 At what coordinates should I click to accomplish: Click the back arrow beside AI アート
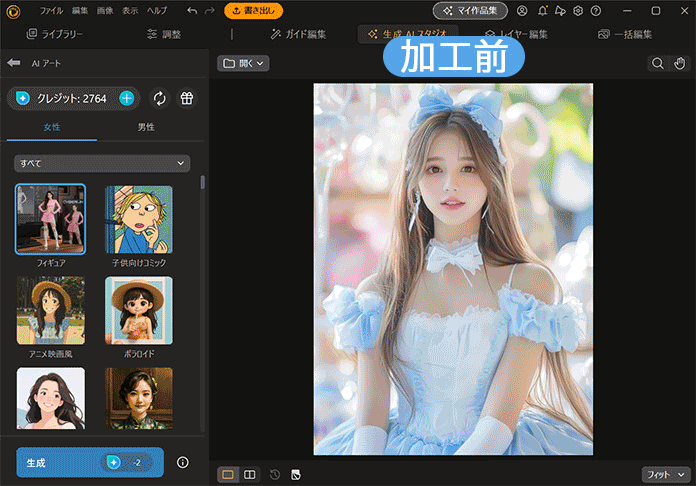pyautogui.click(x=14, y=63)
